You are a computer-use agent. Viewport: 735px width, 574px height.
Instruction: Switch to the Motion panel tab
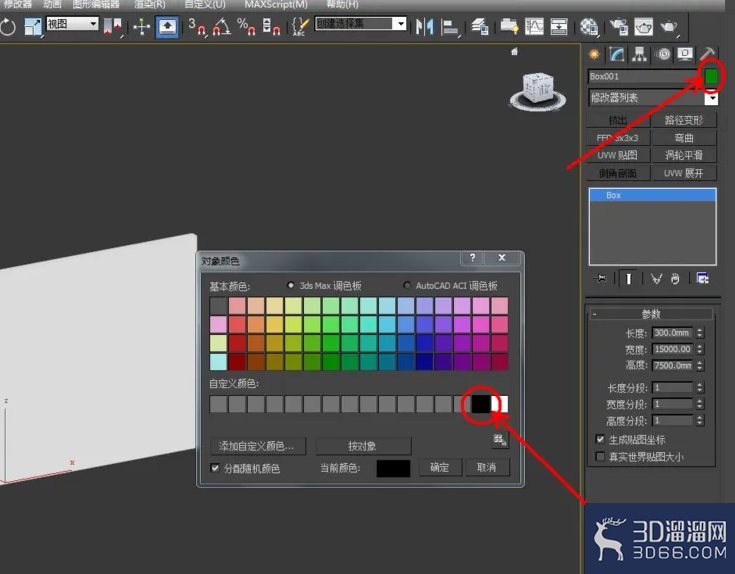[x=663, y=55]
